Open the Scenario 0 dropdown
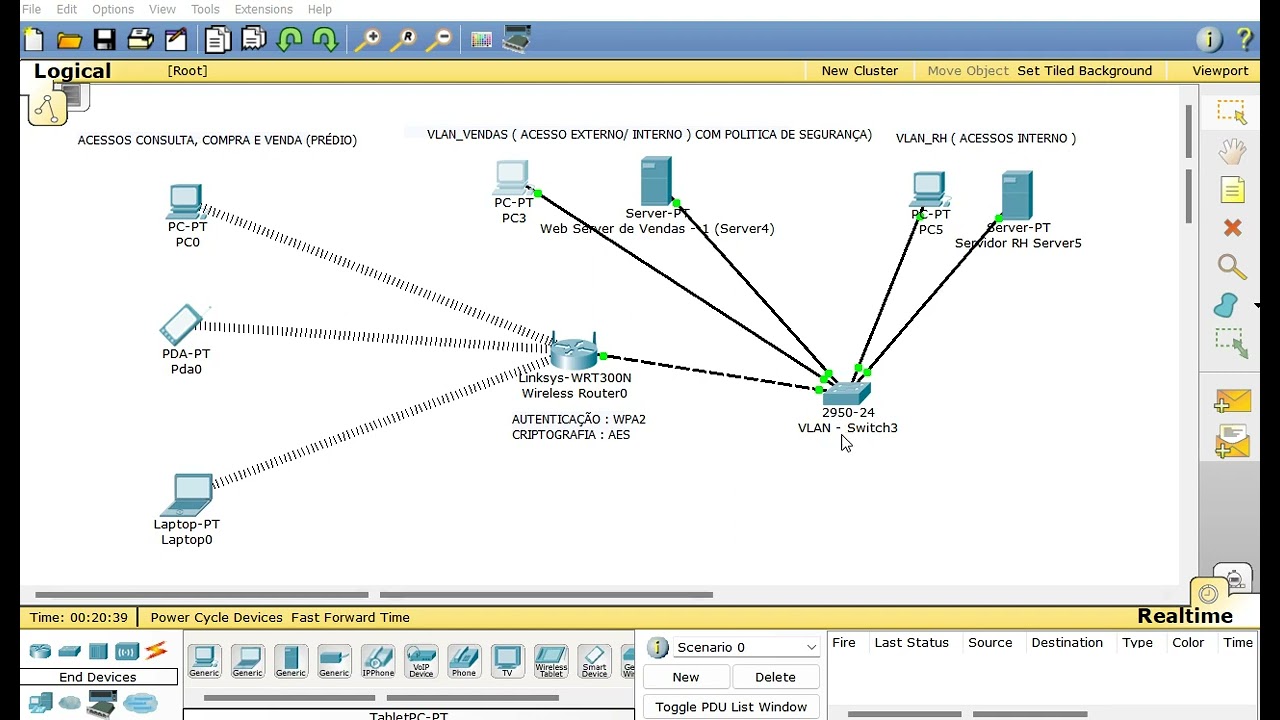The width and height of the screenshot is (1280, 720). (746, 647)
